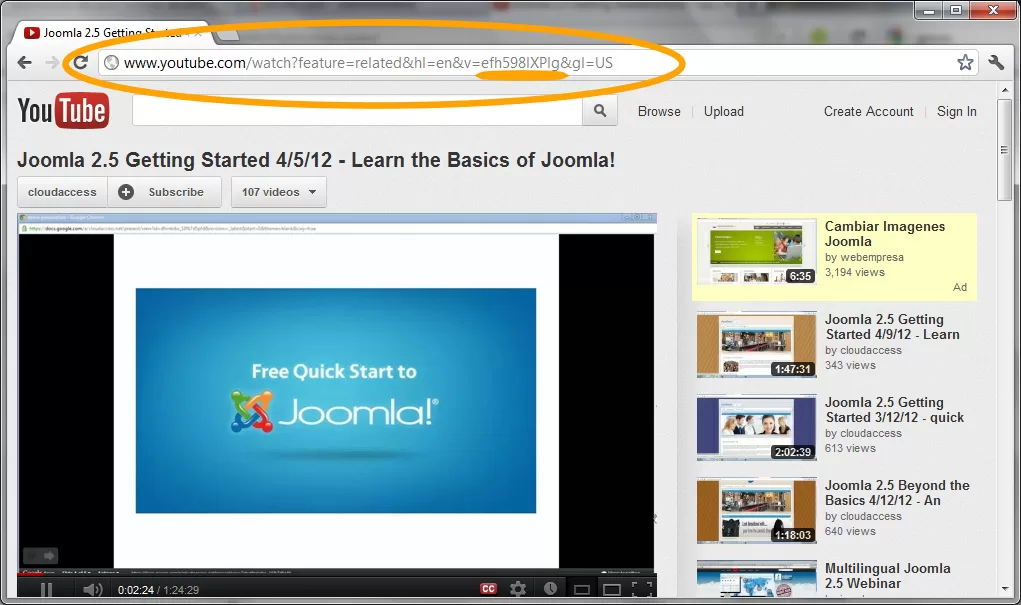Image resolution: width=1021 pixels, height=605 pixels.
Task: Open the 1:47:31 video thumbnail
Action: click(756, 345)
